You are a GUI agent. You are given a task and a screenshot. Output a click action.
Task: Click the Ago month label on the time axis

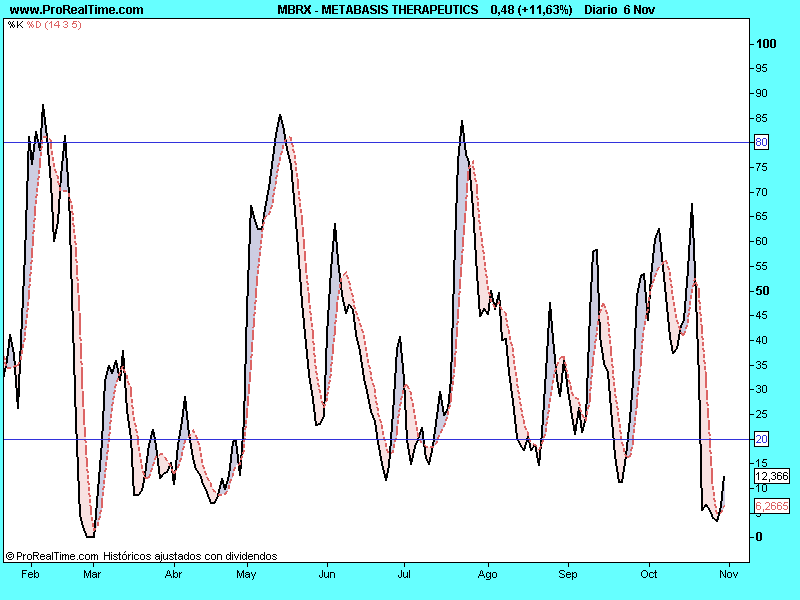(487, 574)
